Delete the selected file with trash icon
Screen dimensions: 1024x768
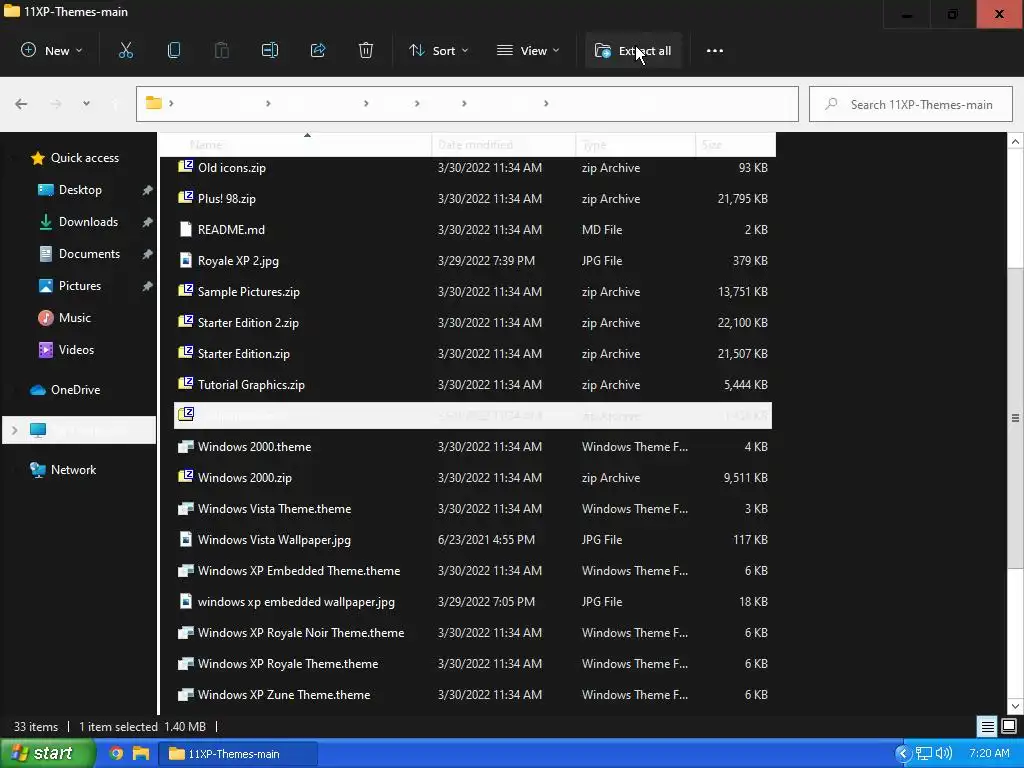(366, 51)
